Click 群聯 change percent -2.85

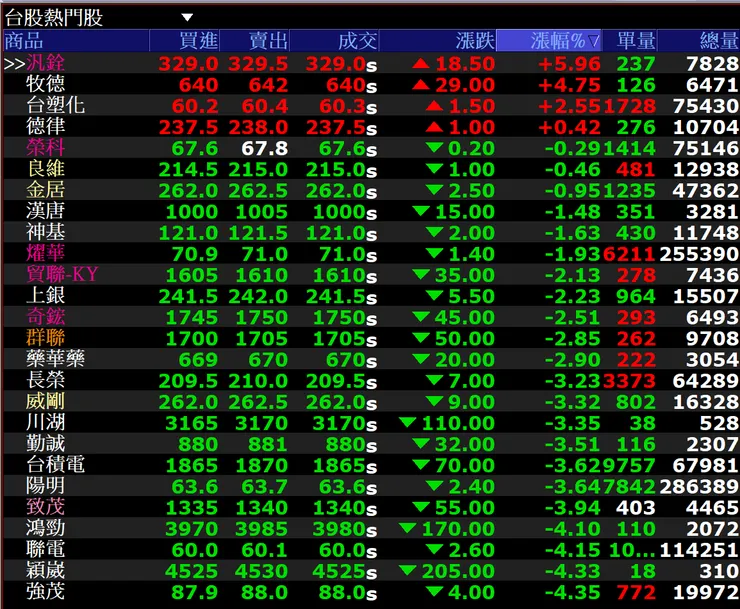click(572, 339)
